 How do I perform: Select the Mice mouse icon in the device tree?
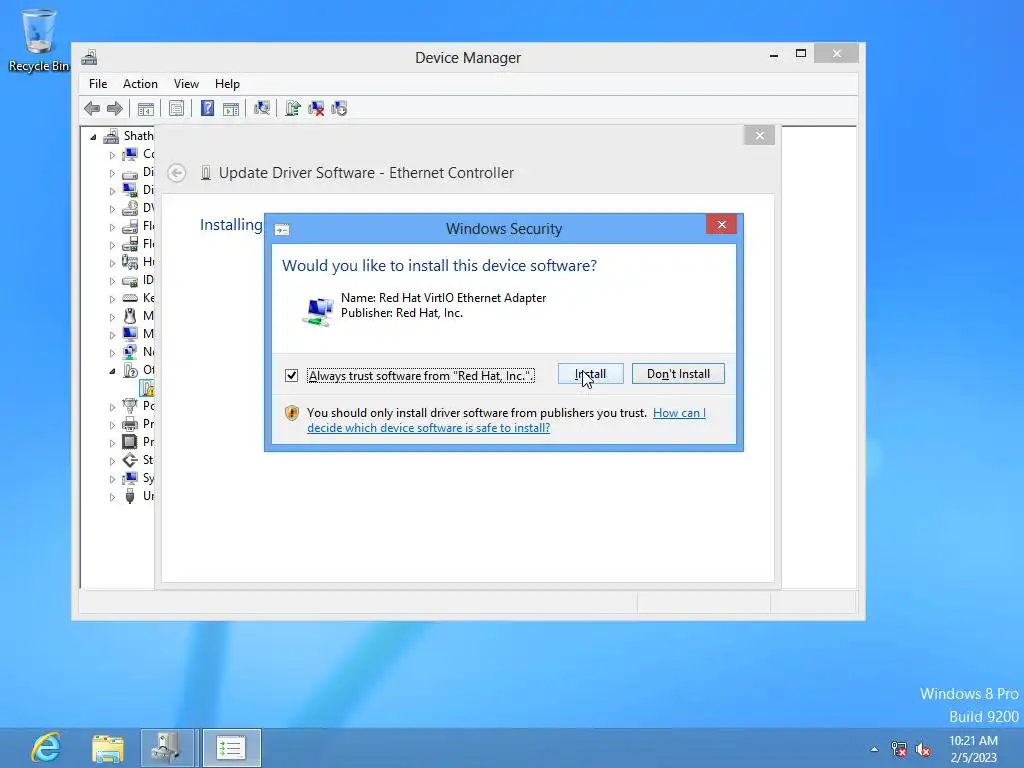point(130,316)
